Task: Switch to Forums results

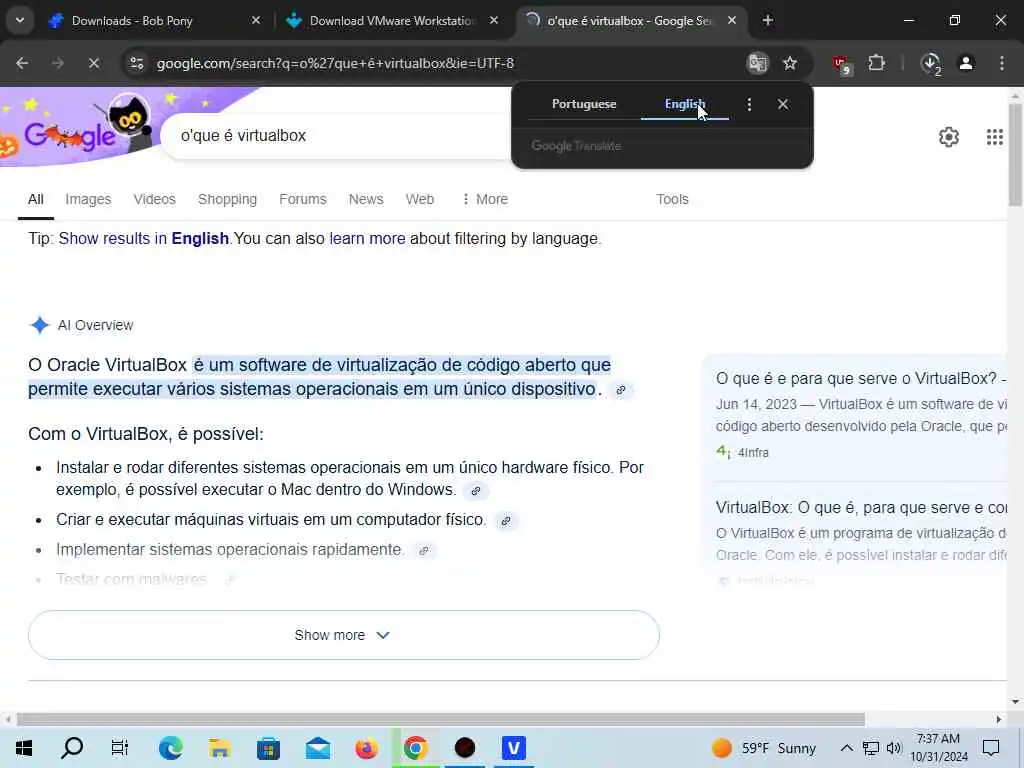Action: [302, 199]
